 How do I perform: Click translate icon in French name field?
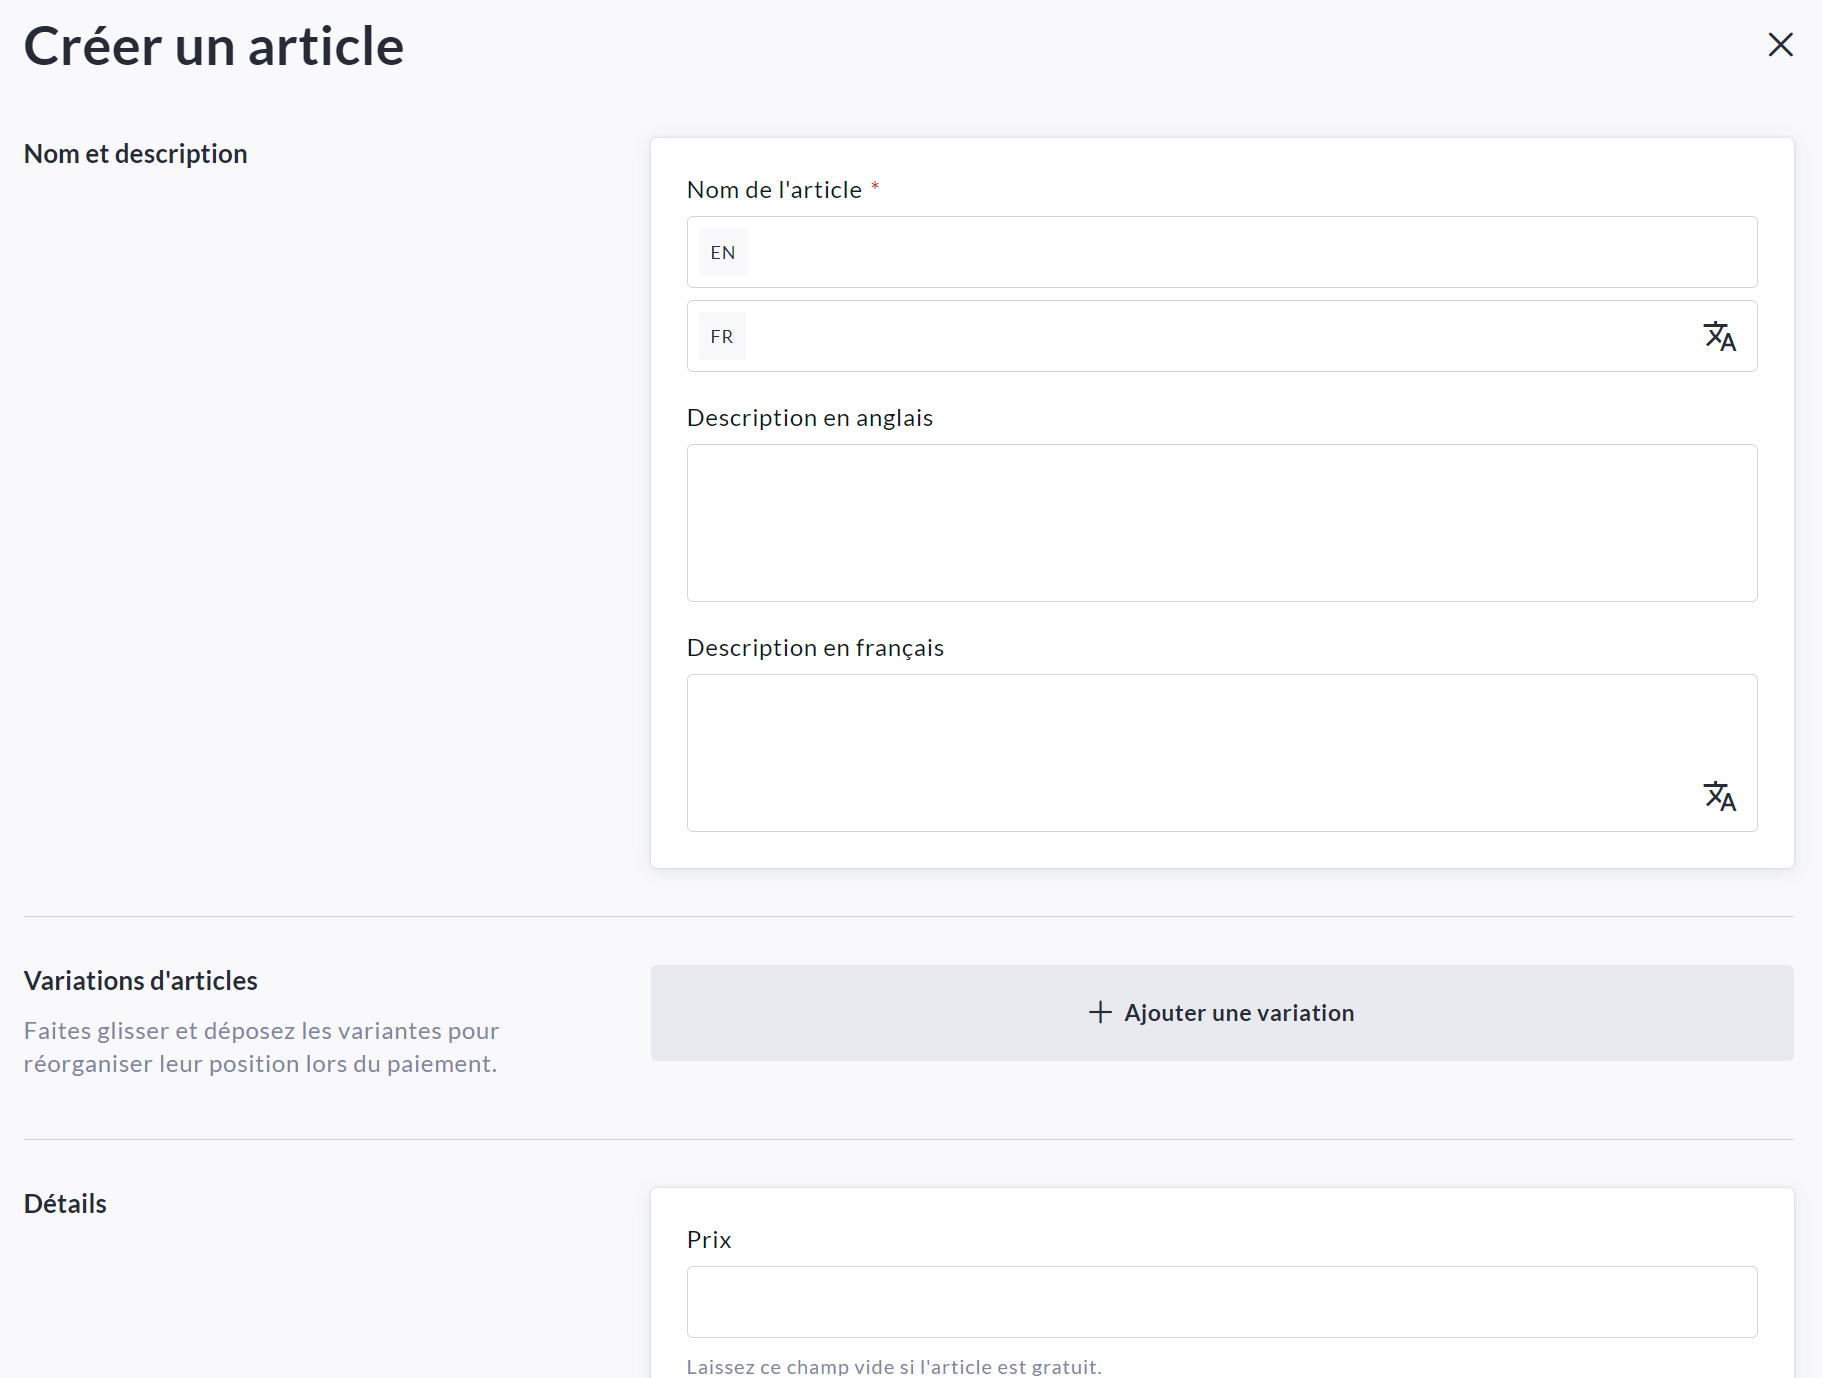coord(1719,337)
